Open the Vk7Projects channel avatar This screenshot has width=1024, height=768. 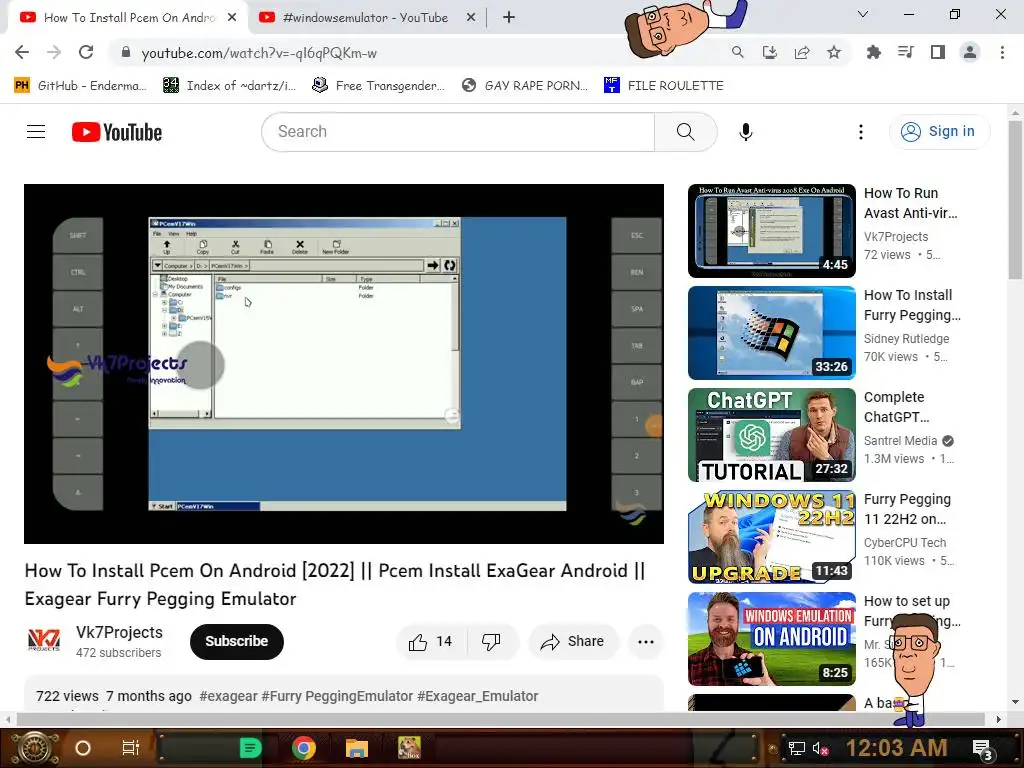coord(44,641)
